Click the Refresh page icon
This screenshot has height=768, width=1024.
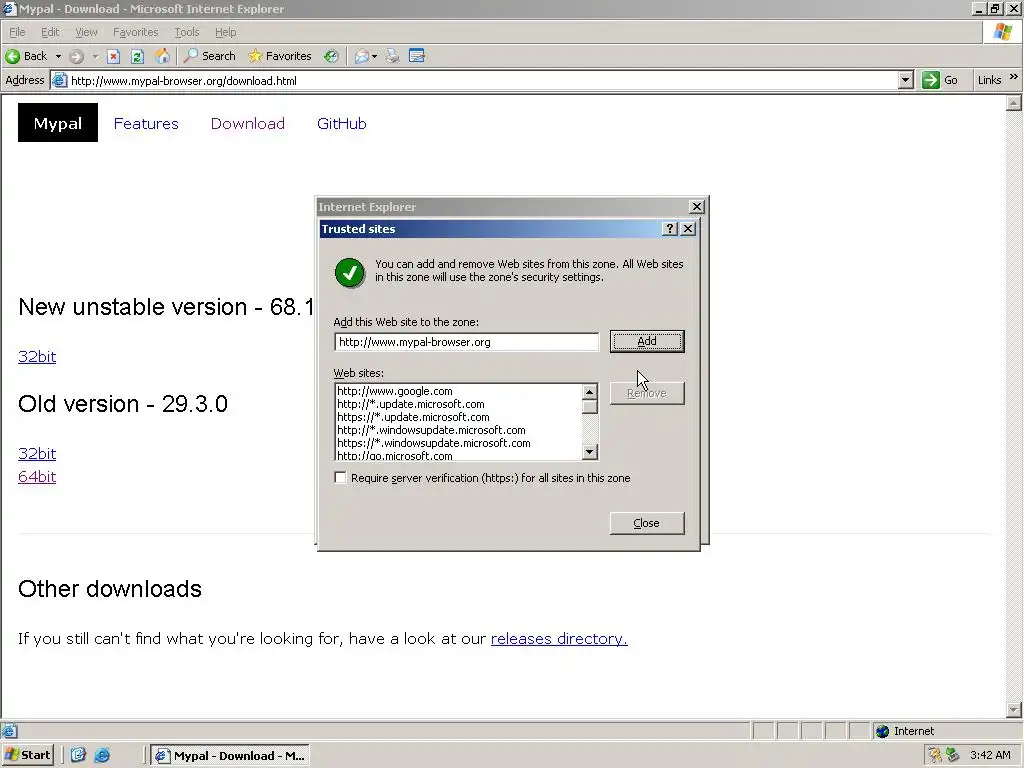coord(137,56)
